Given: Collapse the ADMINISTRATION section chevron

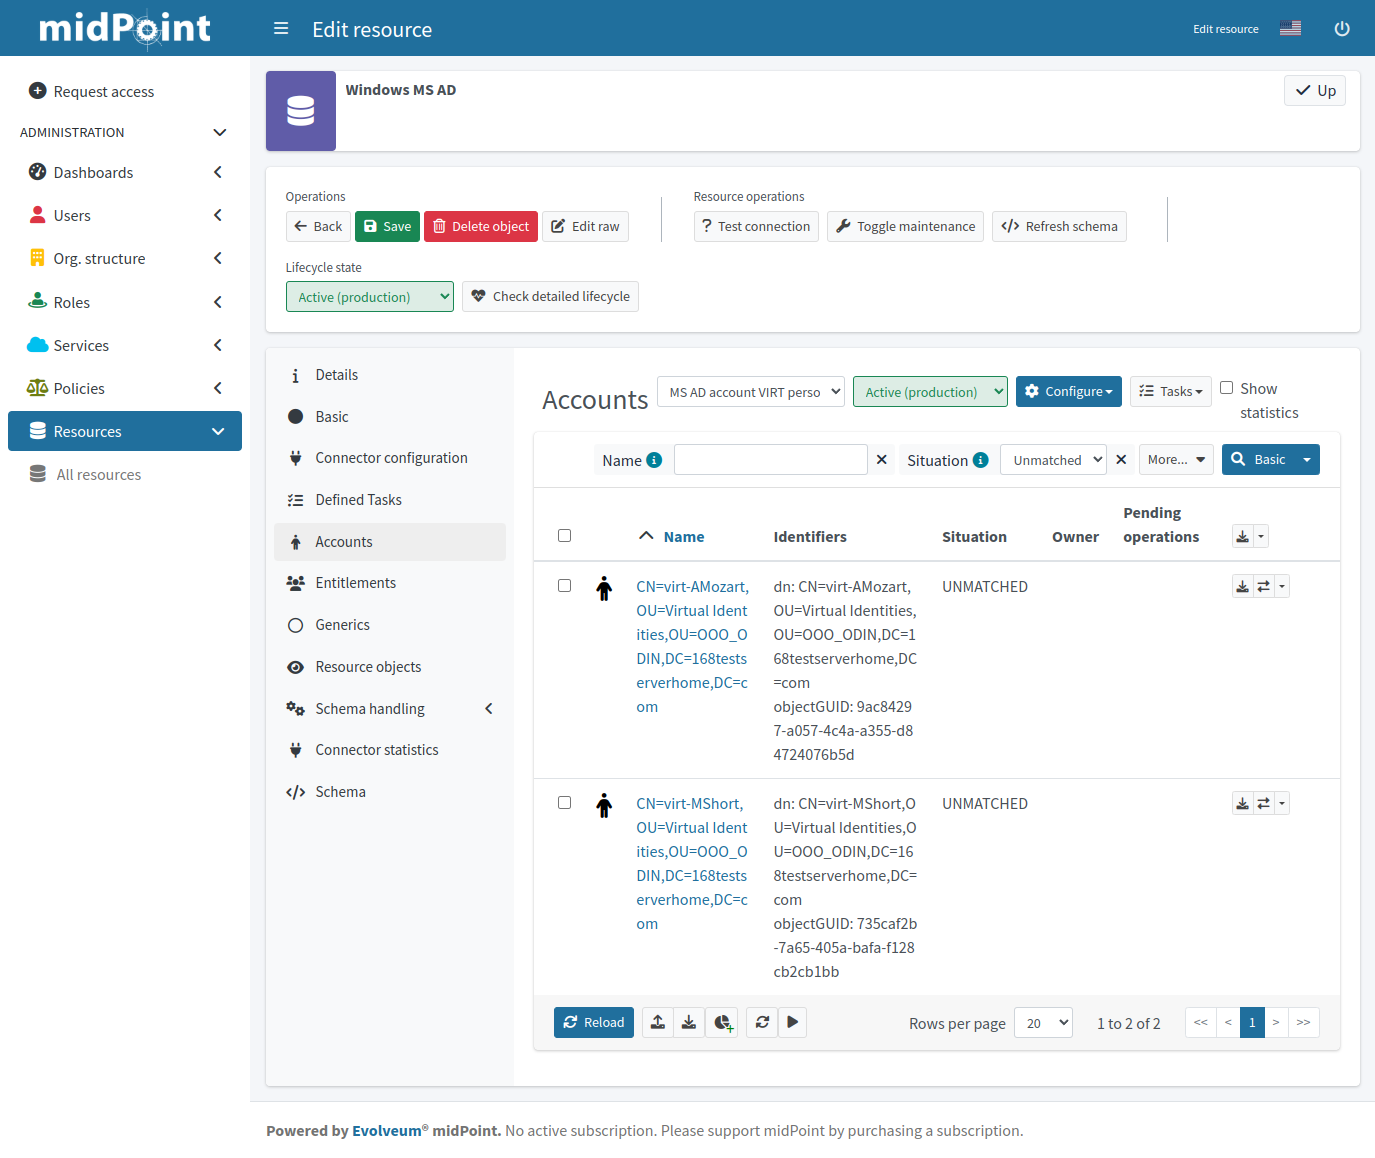Looking at the screenshot, I should tap(220, 133).
